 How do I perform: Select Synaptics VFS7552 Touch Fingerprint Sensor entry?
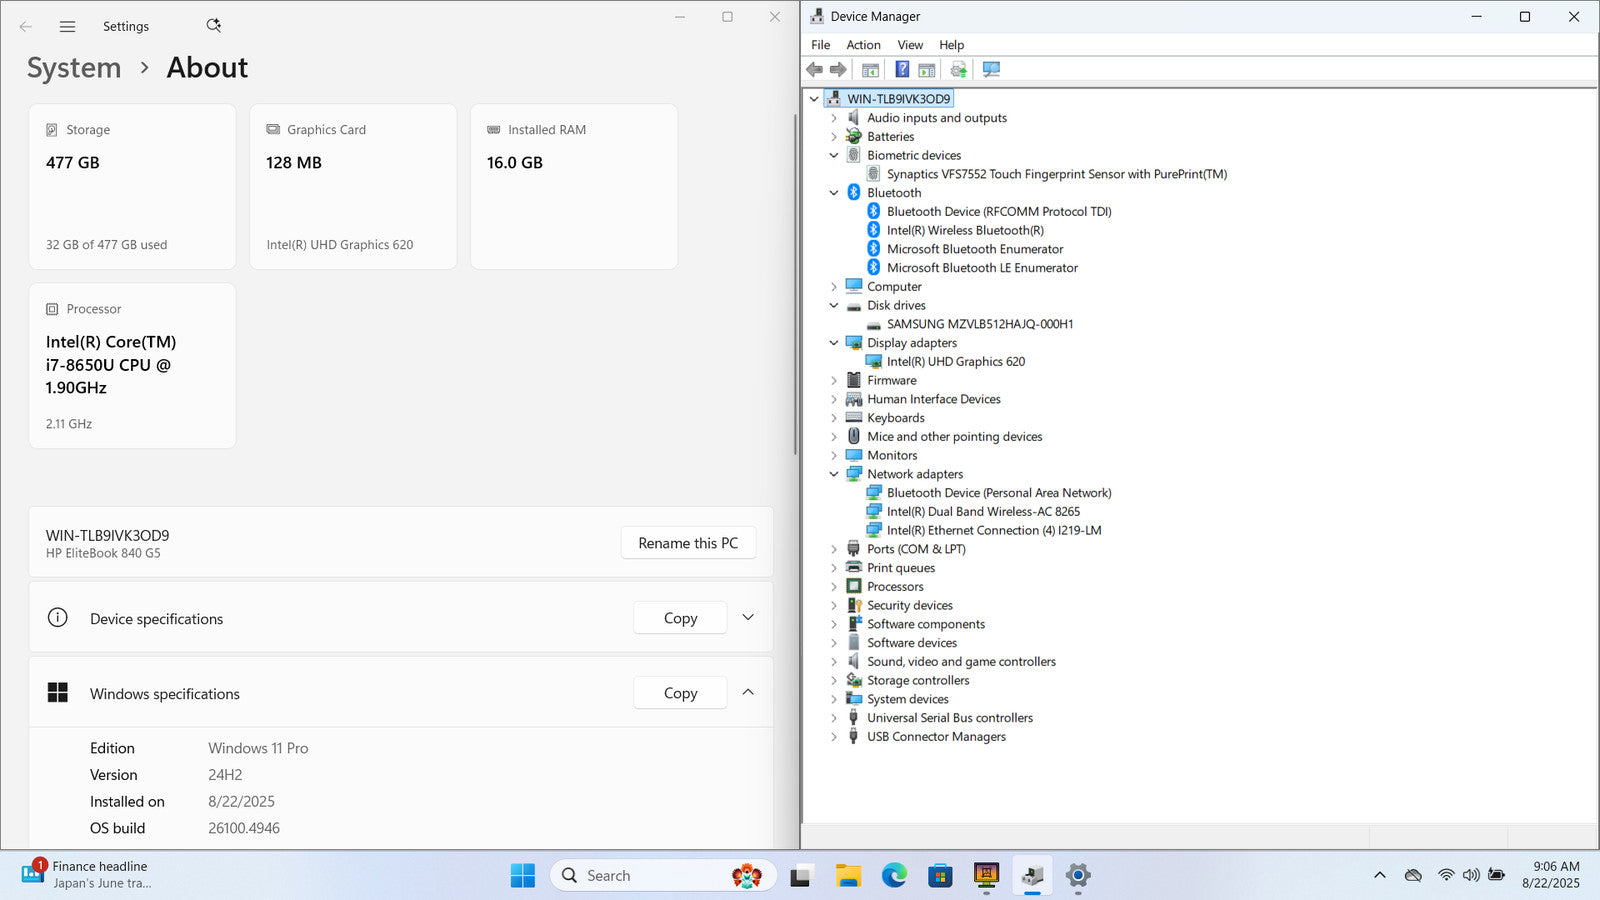(x=1056, y=174)
